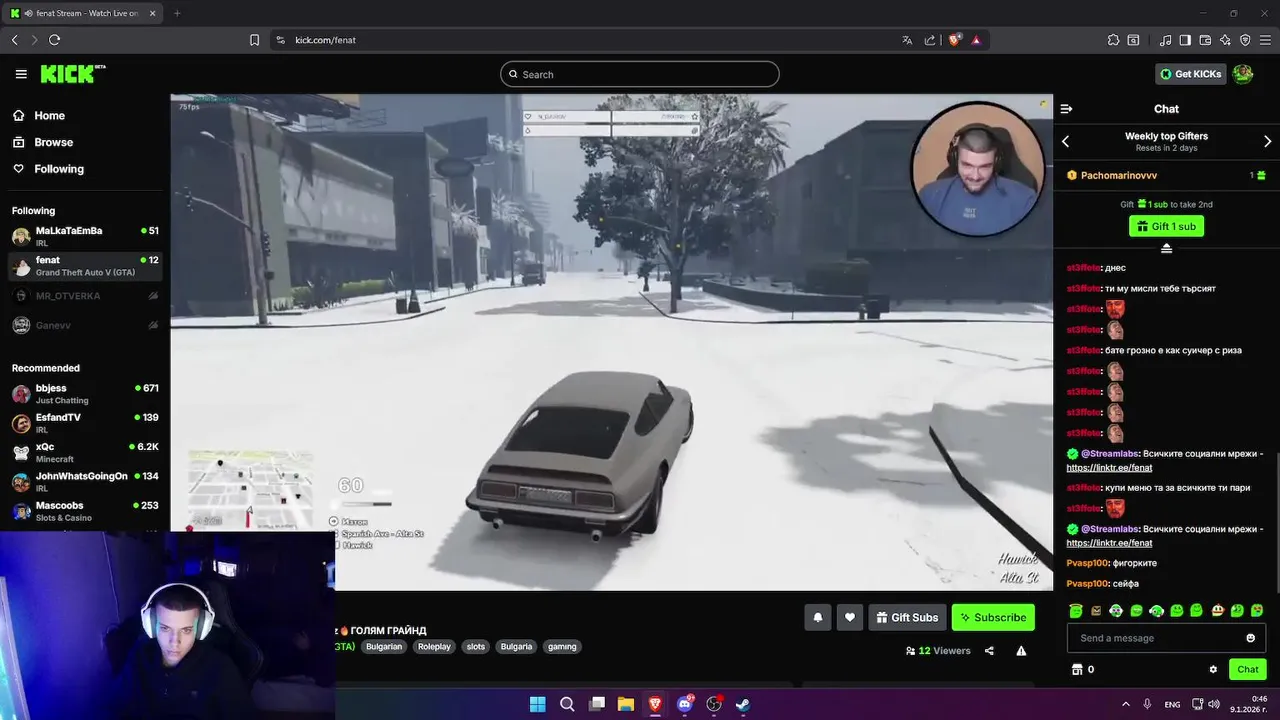
Task: Select the last crying green emote
Action: (x=1257, y=611)
